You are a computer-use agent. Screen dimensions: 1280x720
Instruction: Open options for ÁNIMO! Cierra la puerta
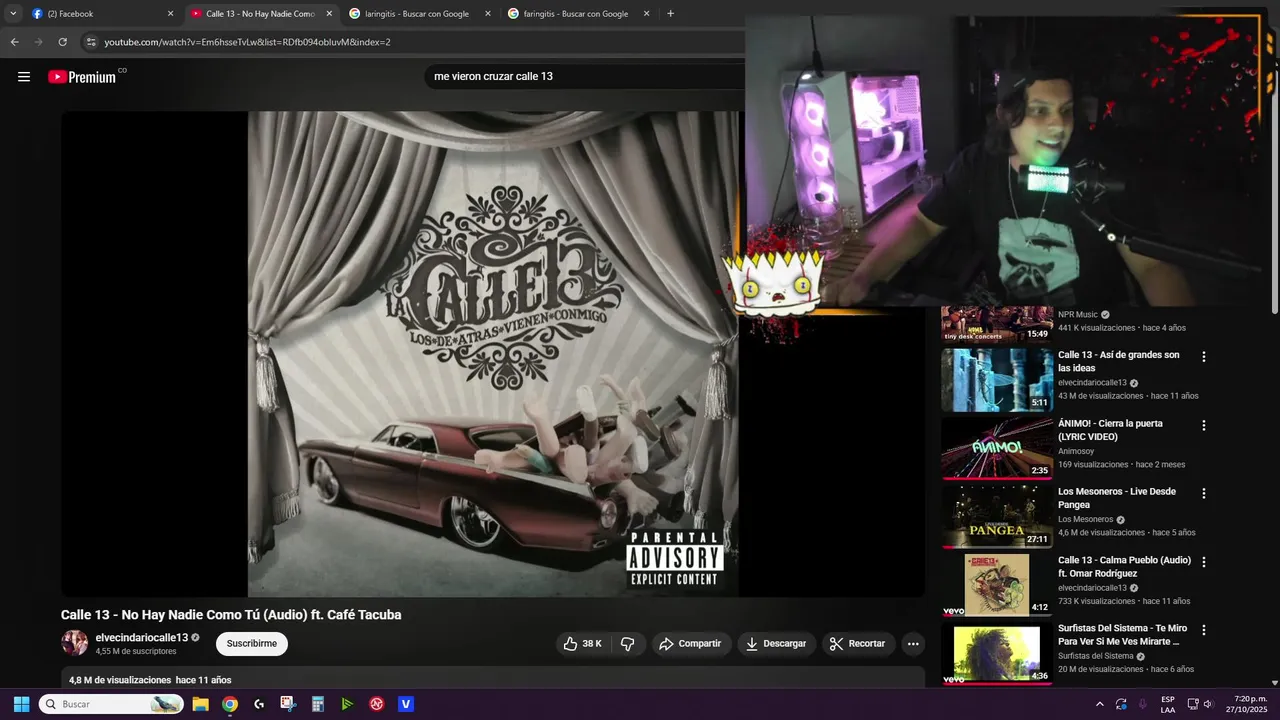point(1204,425)
